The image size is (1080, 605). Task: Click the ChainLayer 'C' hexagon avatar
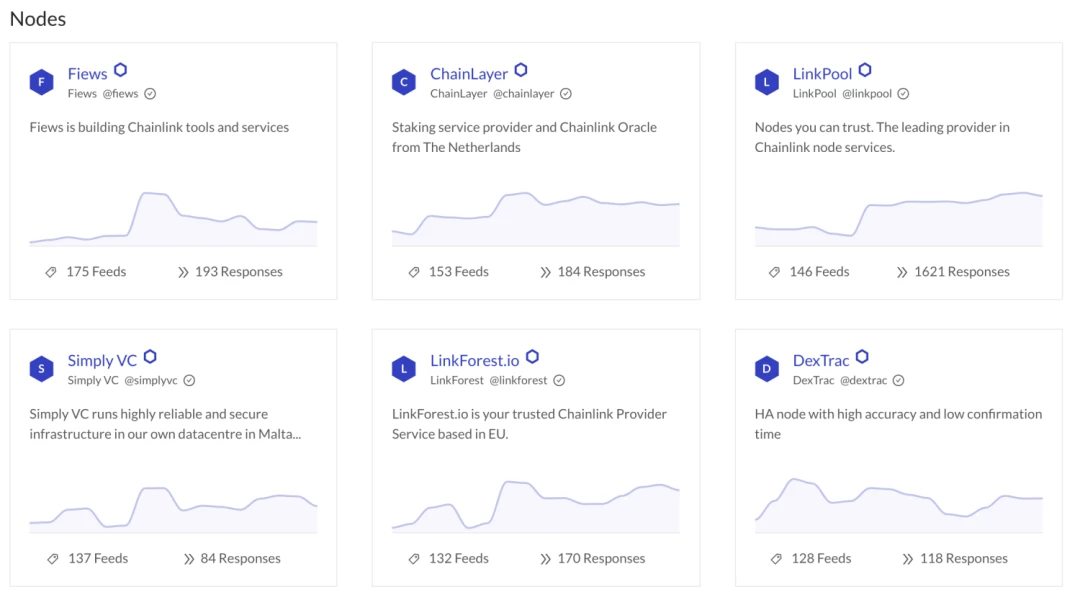click(x=404, y=82)
